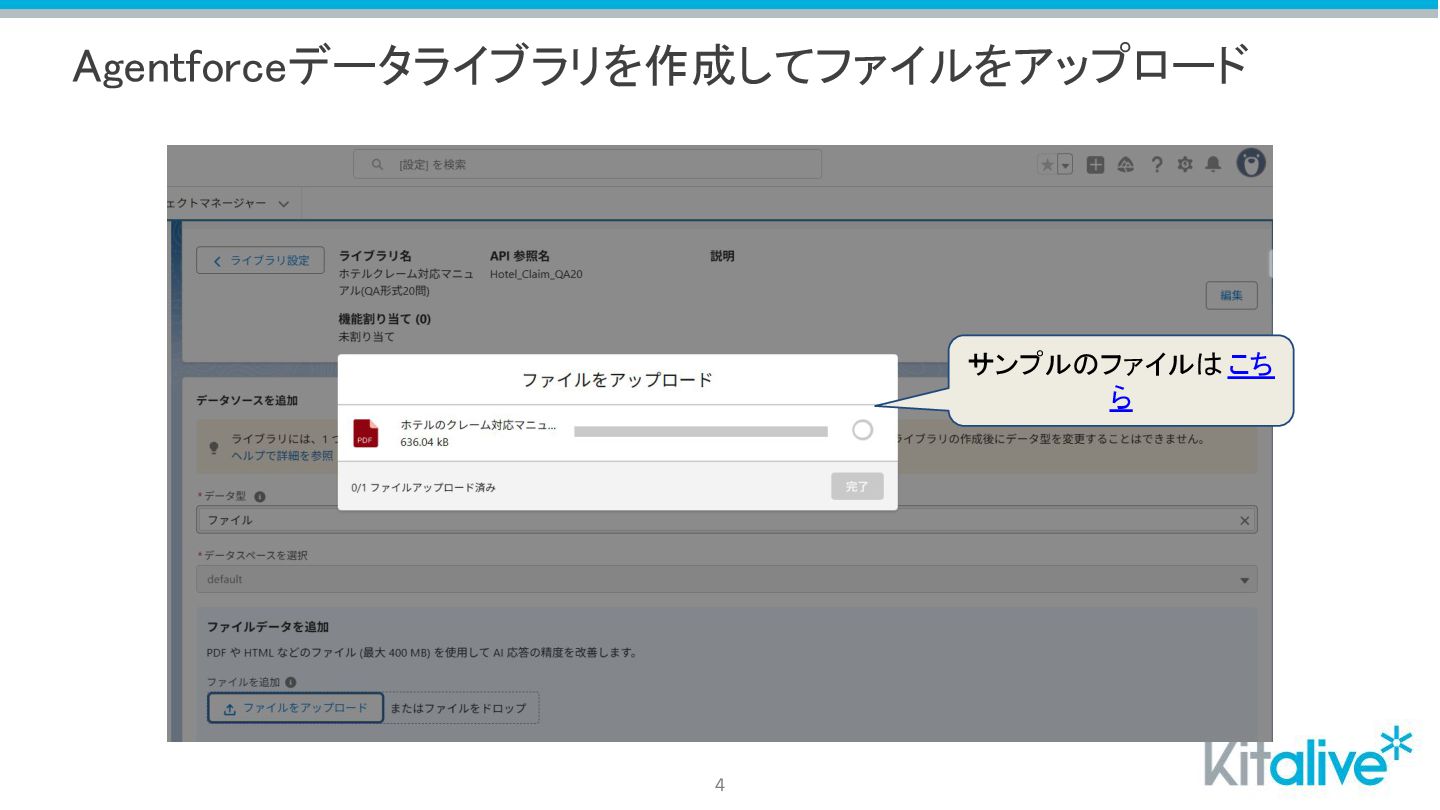Click the ホテルのクレーム対応マニュ... file name
The image size is (1440, 810).
pos(478,425)
